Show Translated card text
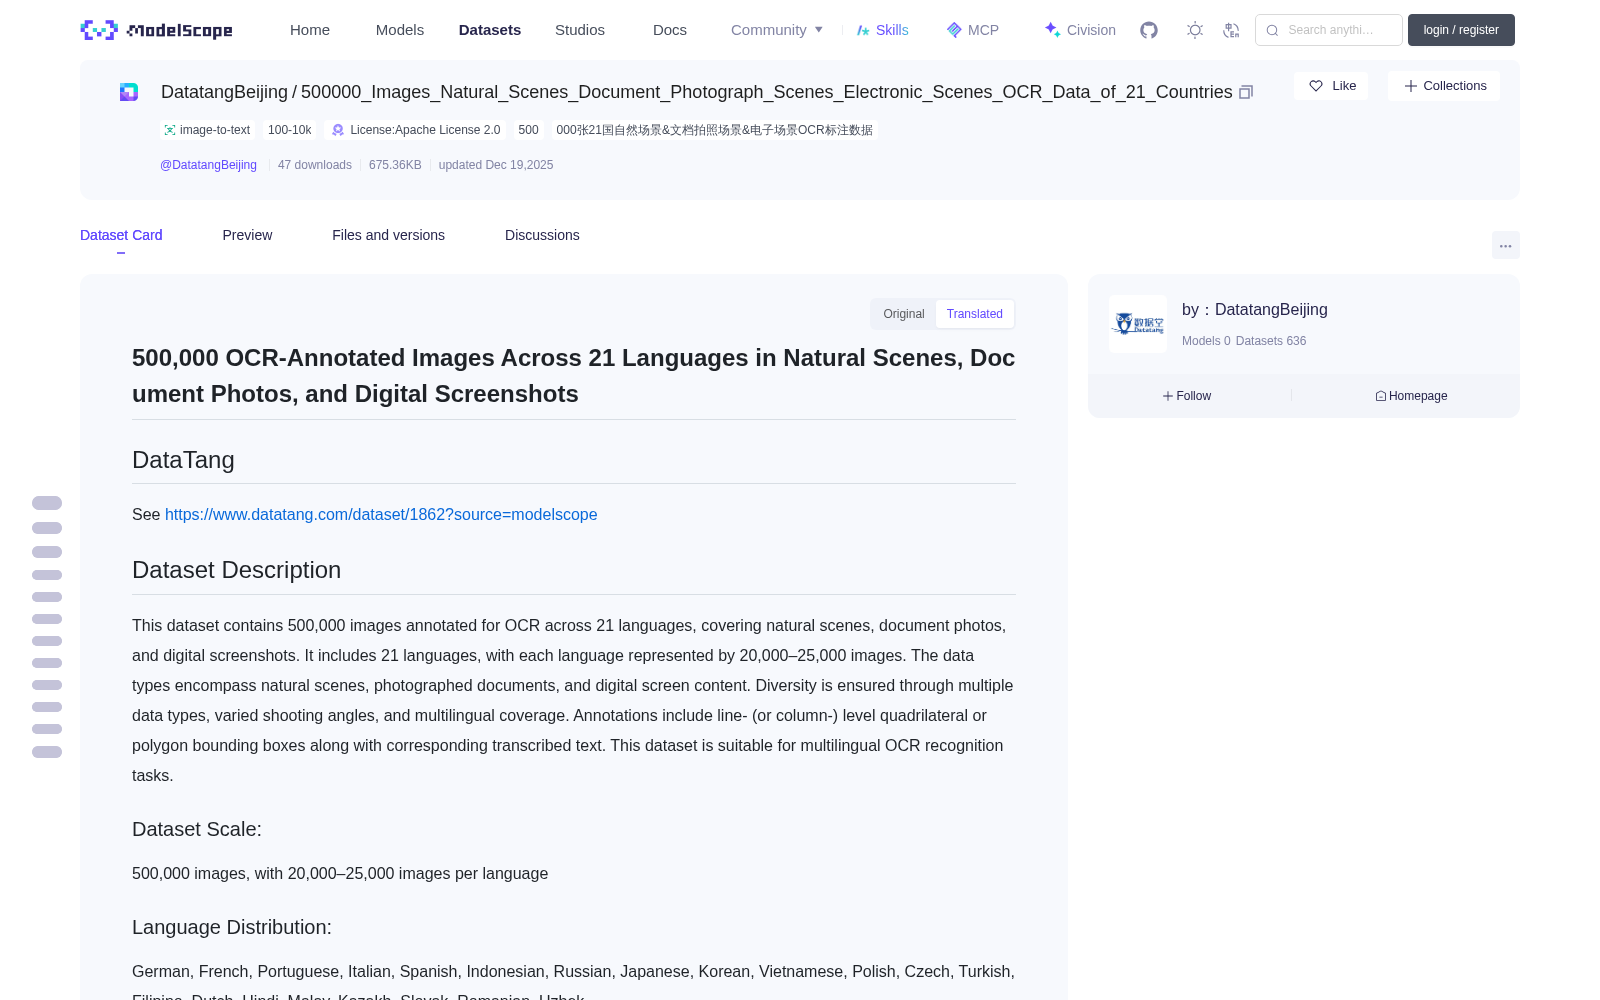This screenshot has height=1000, width=1600. [975, 314]
